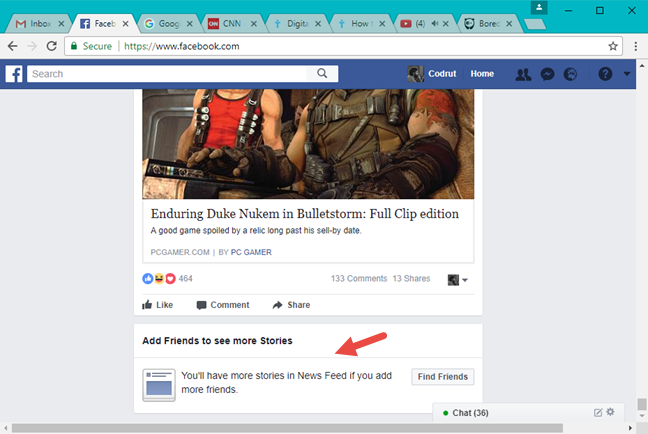This screenshot has height=434, width=648.
Task: Share the Duke Nukem post
Action: point(291,305)
